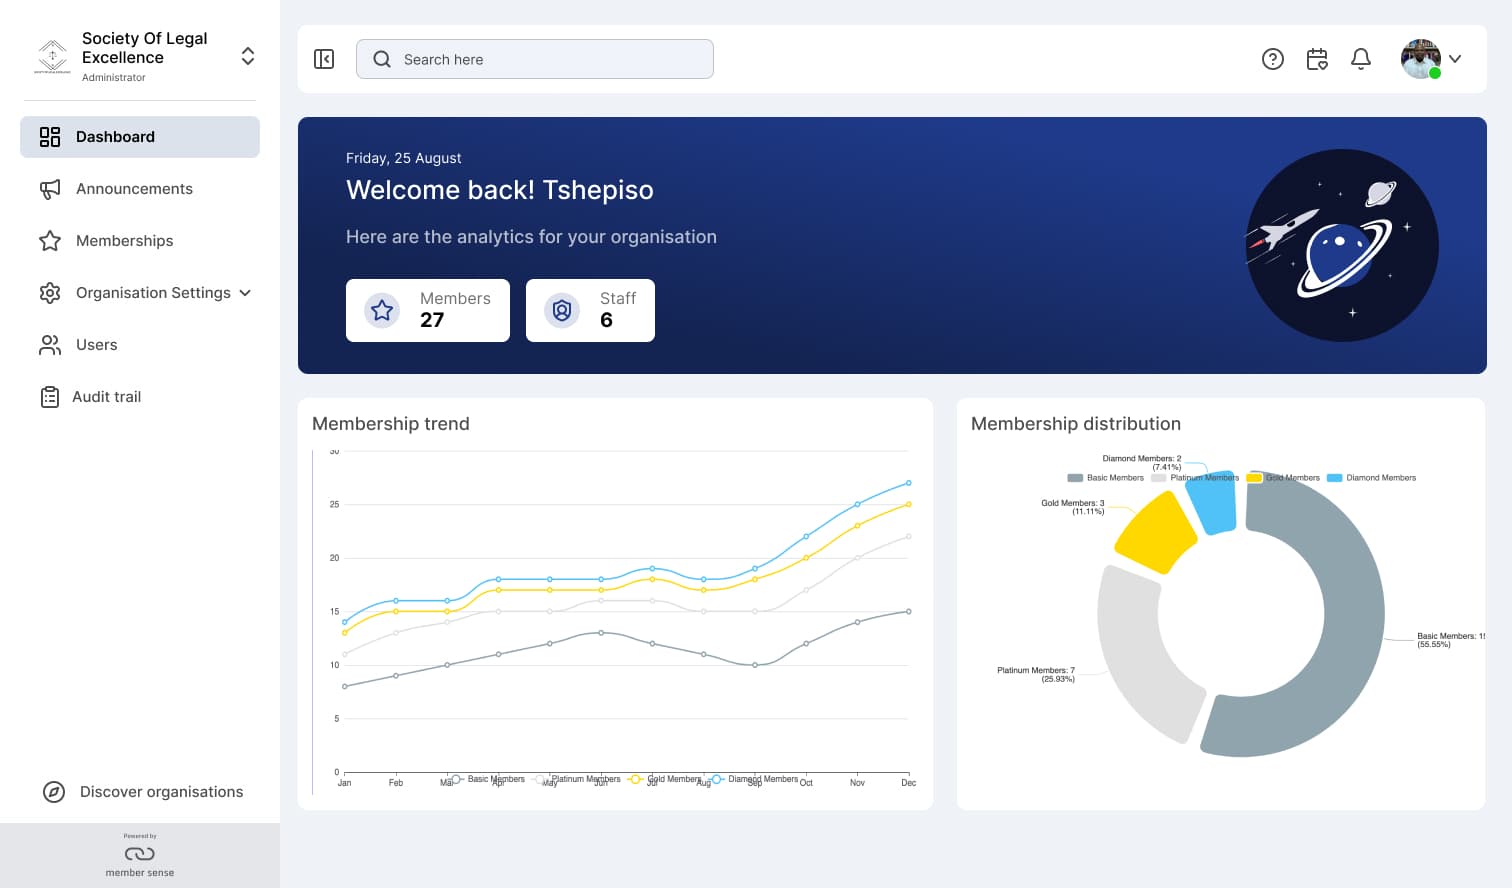
Task: Click the Staff shield icon
Action: click(x=562, y=311)
